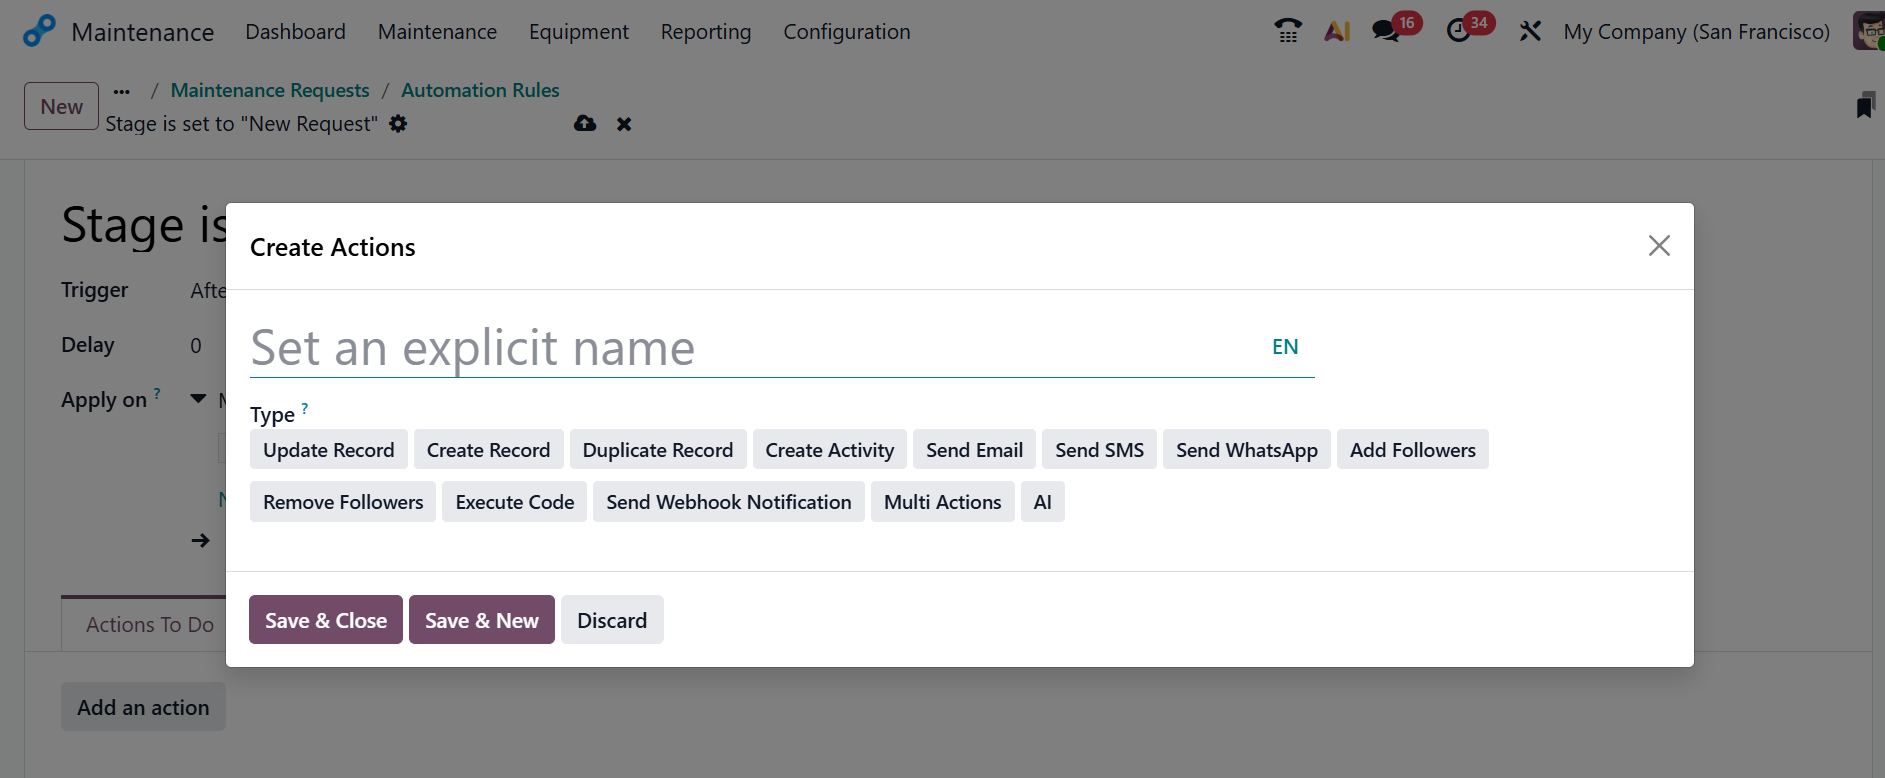Viewport: 1885px width, 778px height.
Task: Open the VoIP phone icon
Action: (1287, 31)
